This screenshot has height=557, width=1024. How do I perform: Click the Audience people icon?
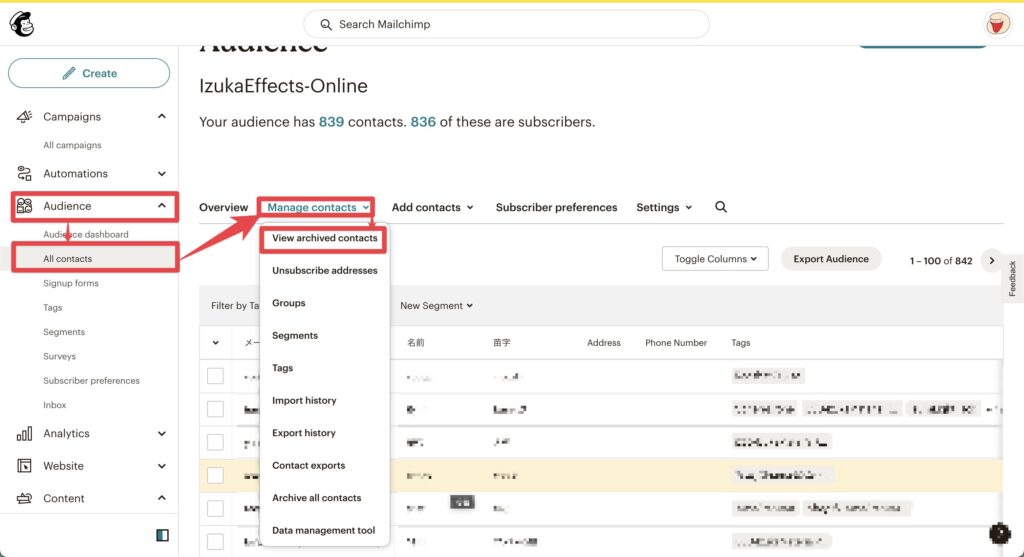pos(24,206)
